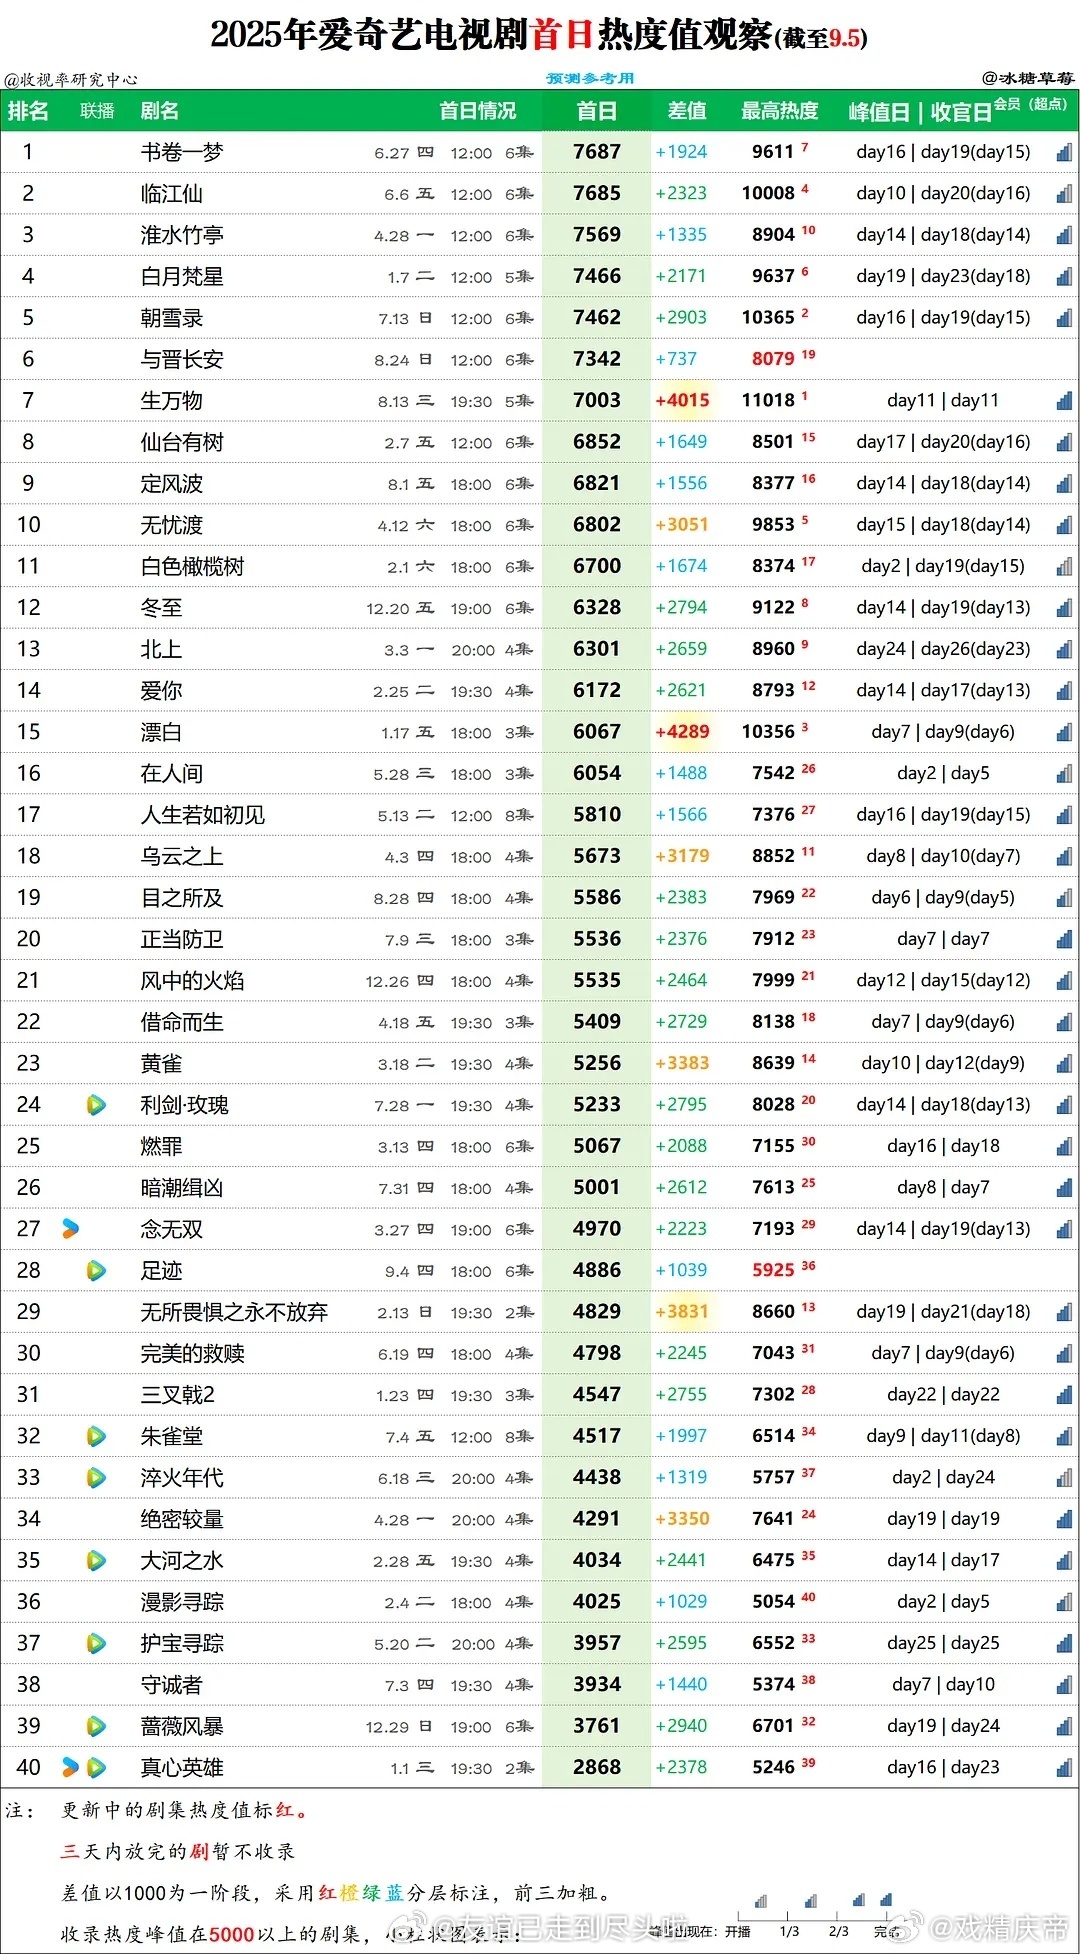Select bar chart icon in 漂白 row

[1064, 732]
